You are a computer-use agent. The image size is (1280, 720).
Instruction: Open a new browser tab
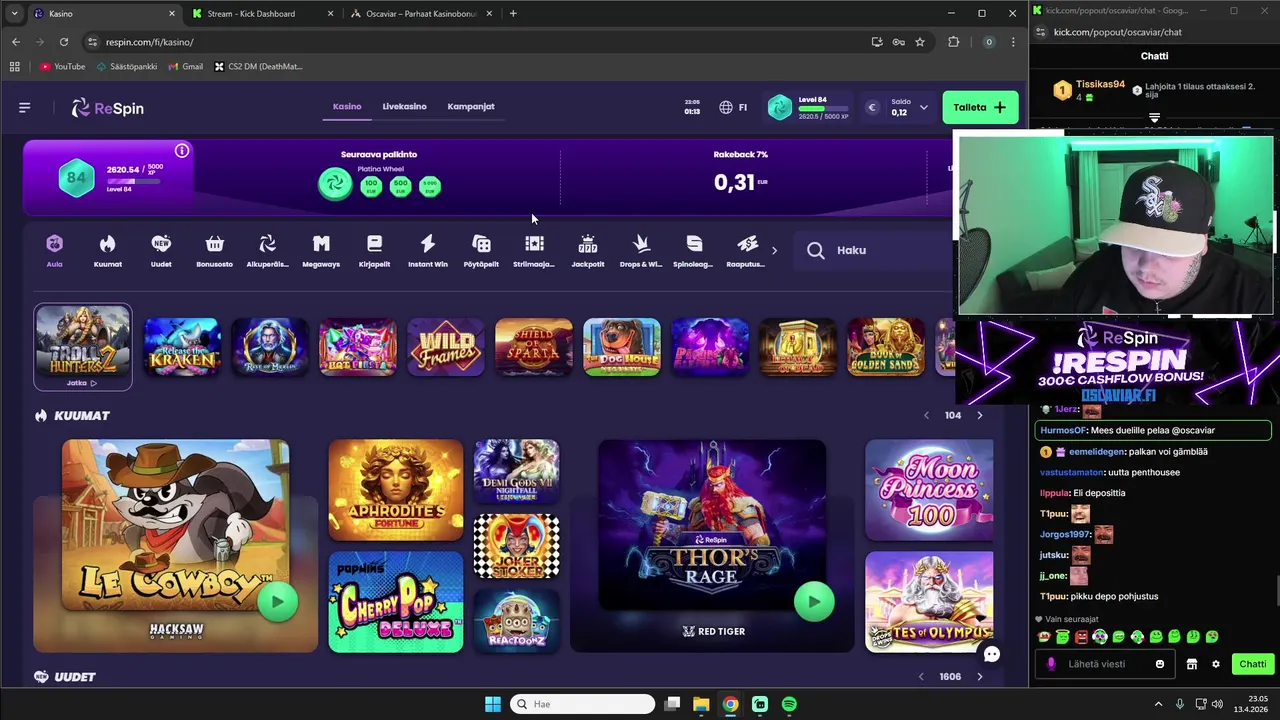513,14
